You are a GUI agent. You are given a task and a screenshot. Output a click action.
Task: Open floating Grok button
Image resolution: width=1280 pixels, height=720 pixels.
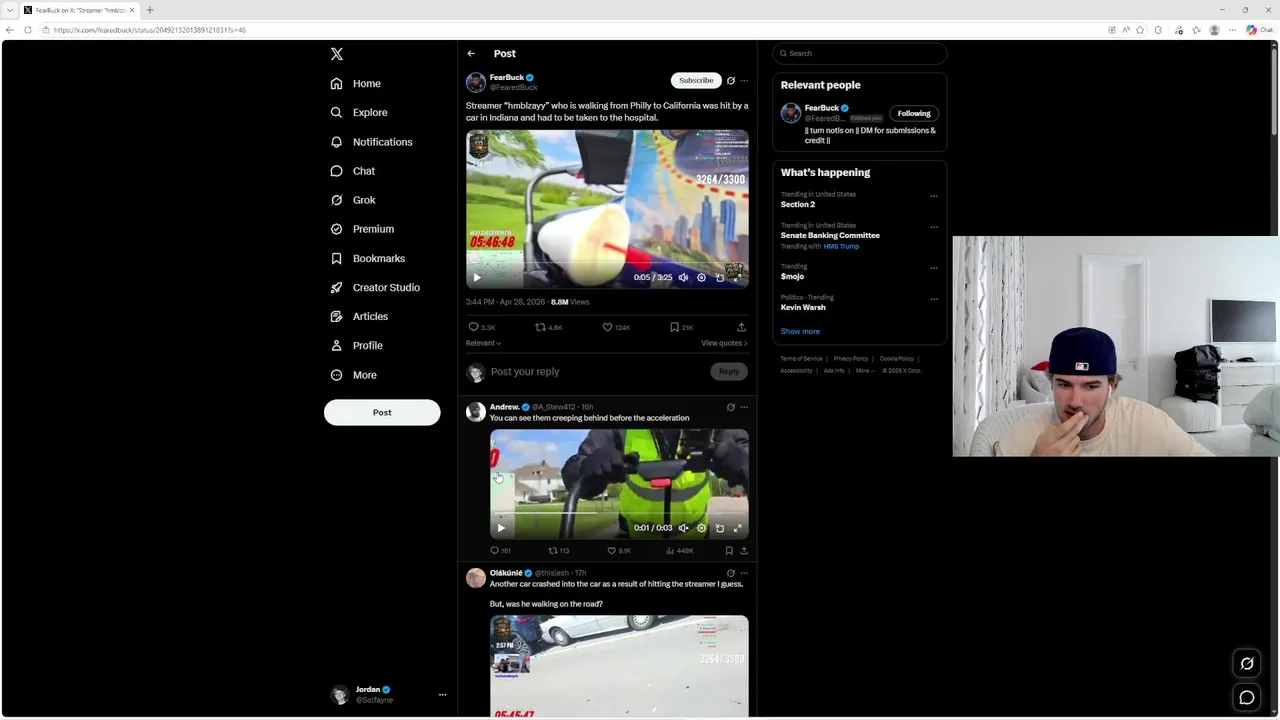click(1247, 664)
